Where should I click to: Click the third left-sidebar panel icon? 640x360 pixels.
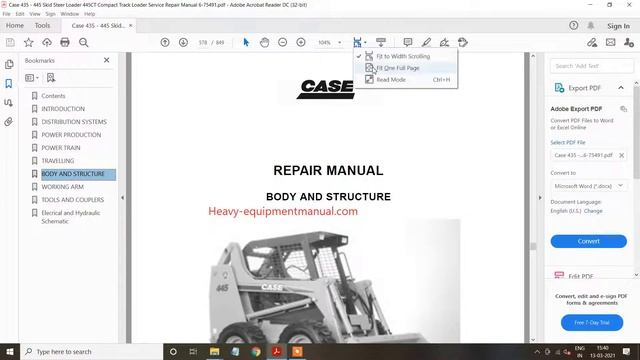[x=9, y=102]
